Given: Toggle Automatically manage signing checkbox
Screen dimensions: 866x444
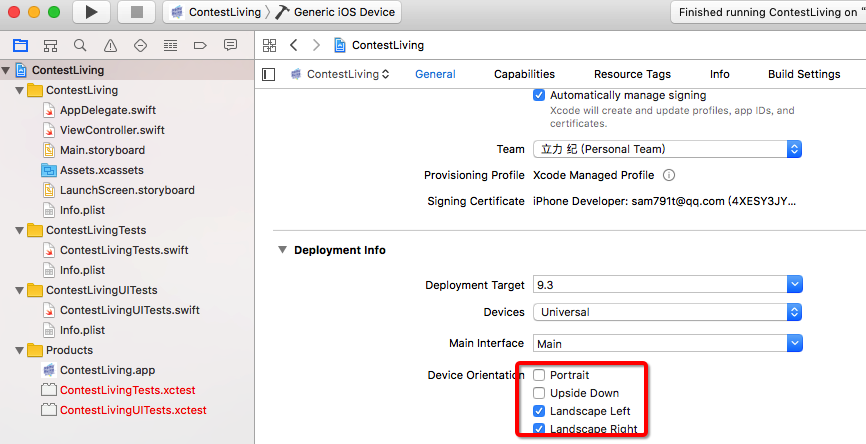Looking at the screenshot, I should click(x=538, y=95).
